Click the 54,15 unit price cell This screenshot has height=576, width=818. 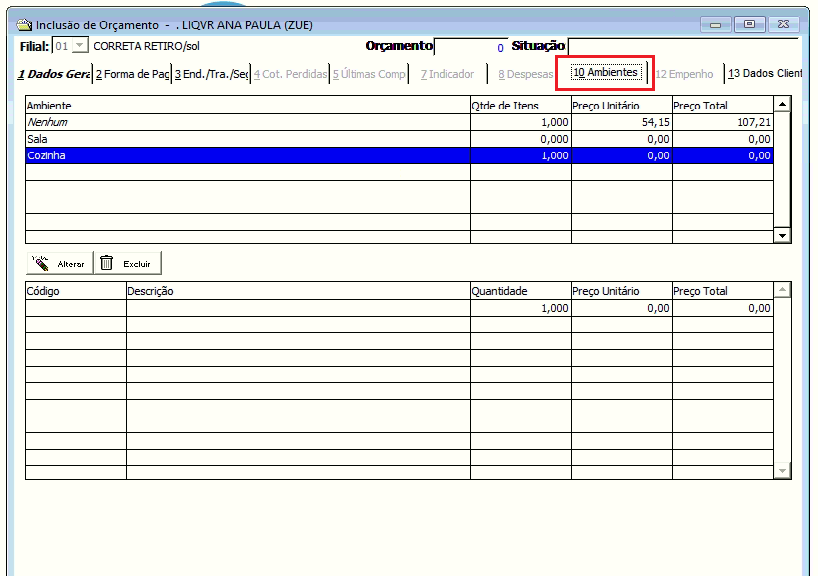coord(622,122)
